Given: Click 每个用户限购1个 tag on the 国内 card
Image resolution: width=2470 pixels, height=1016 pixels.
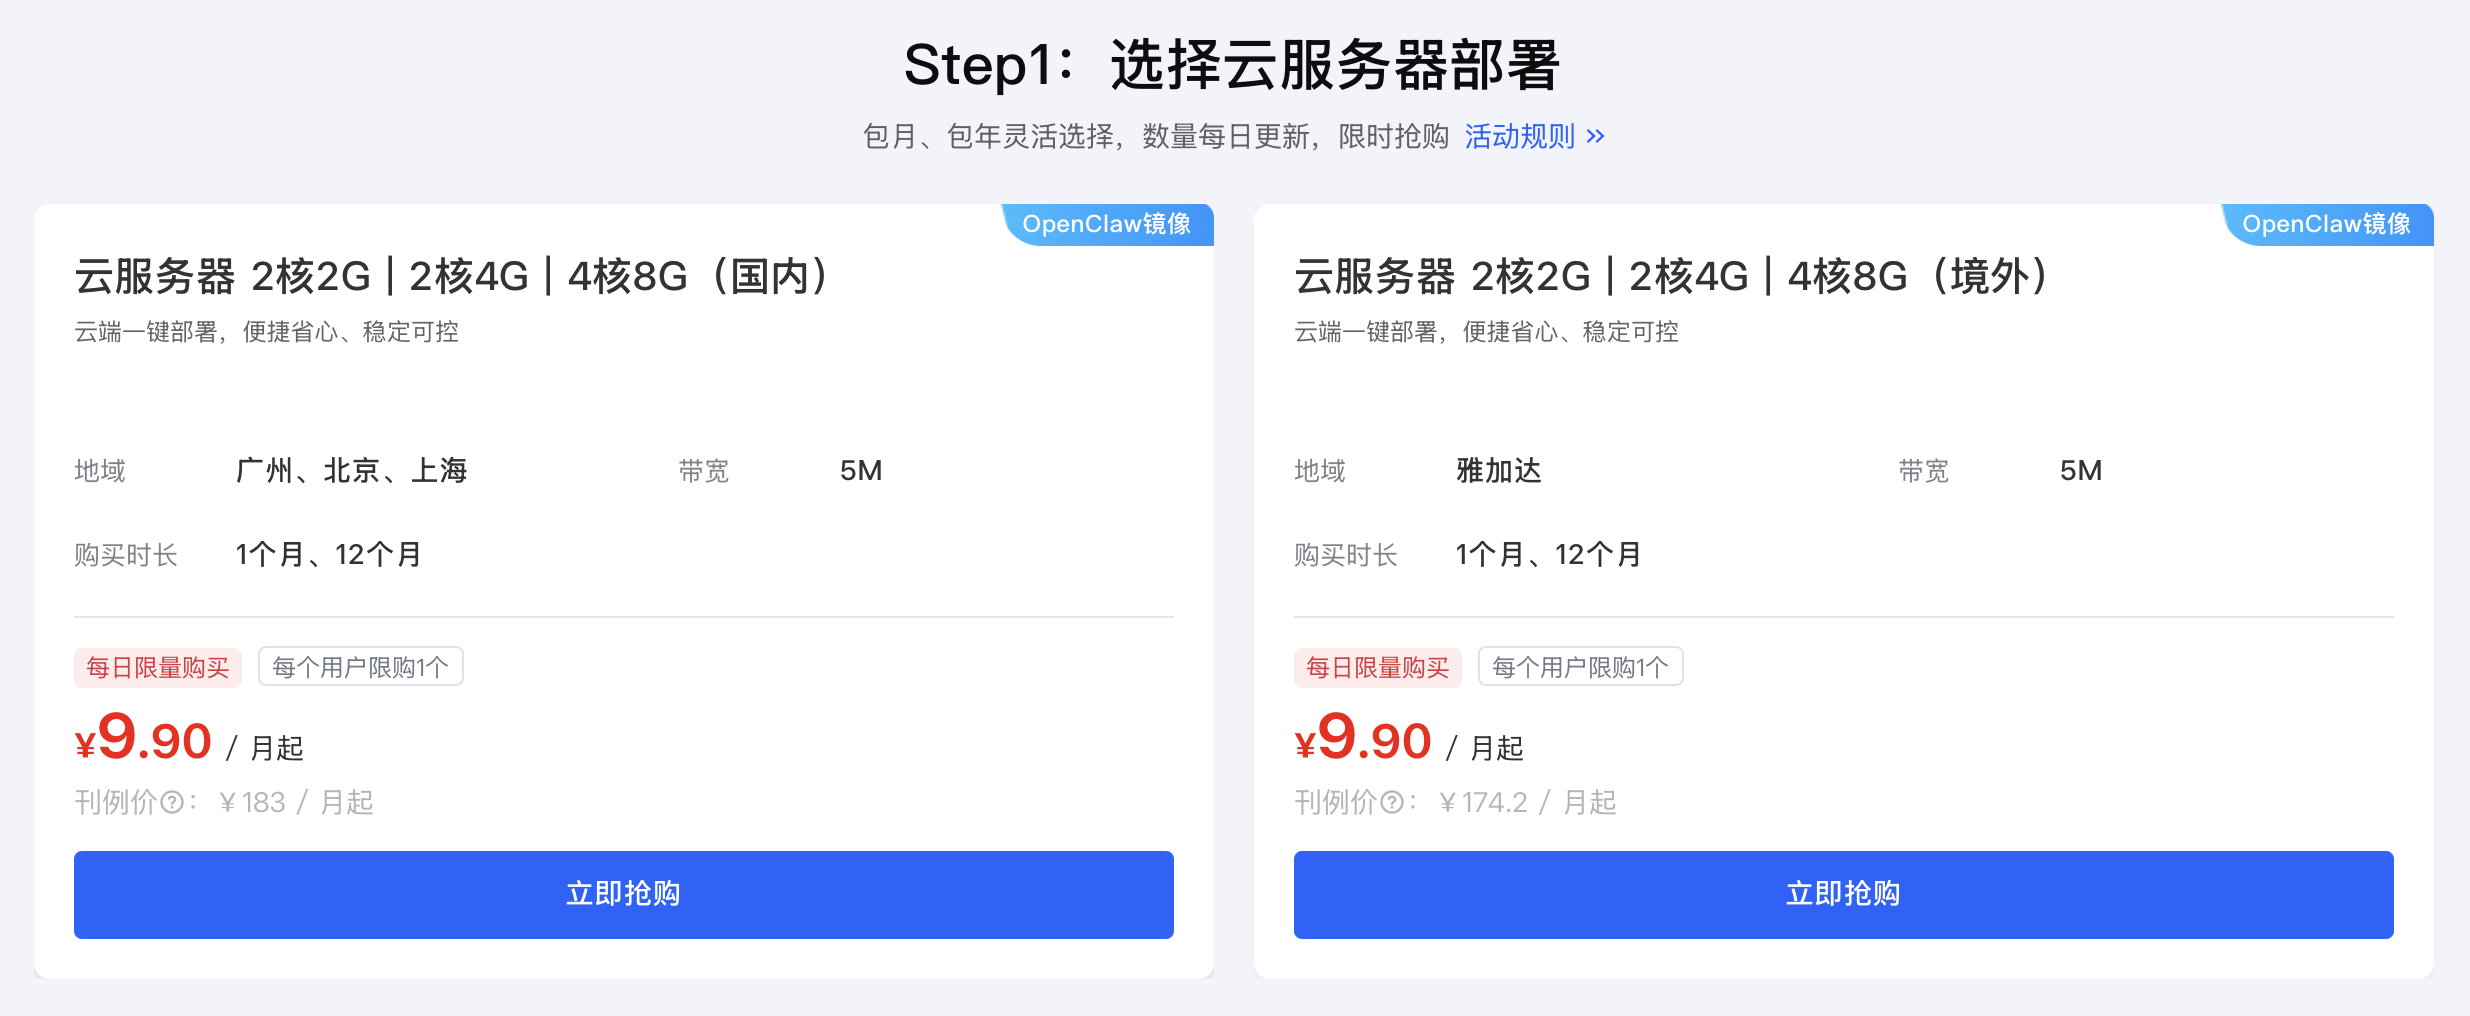Looking at the screenshot, I should click(x=361, y=667).
